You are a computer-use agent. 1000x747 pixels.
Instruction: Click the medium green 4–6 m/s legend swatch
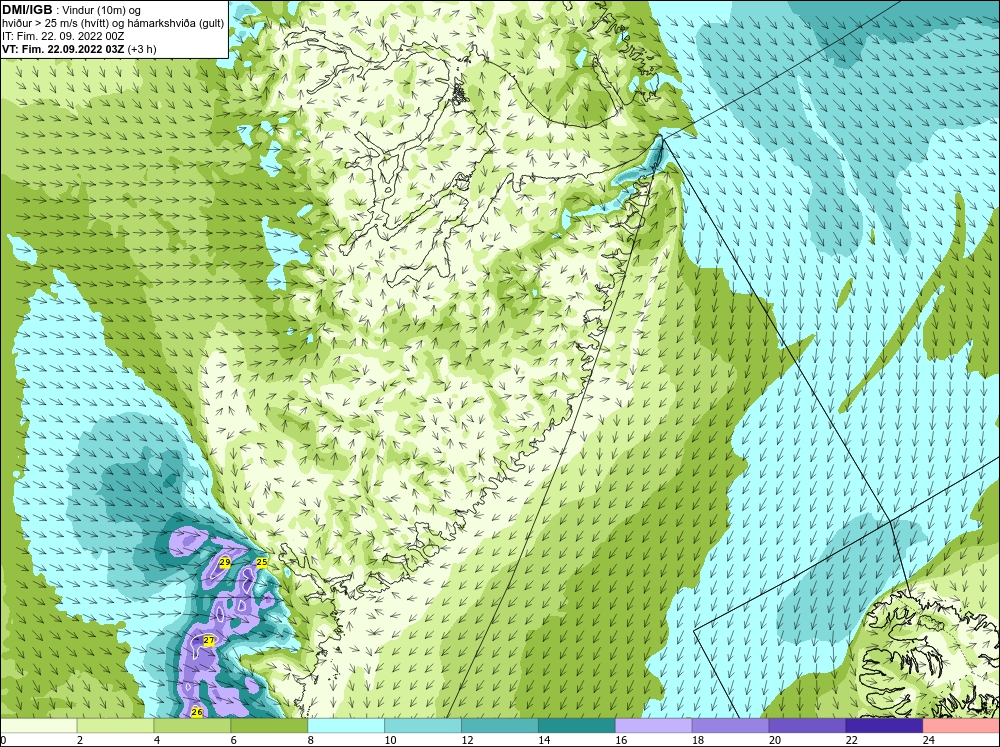click(192, 725)
